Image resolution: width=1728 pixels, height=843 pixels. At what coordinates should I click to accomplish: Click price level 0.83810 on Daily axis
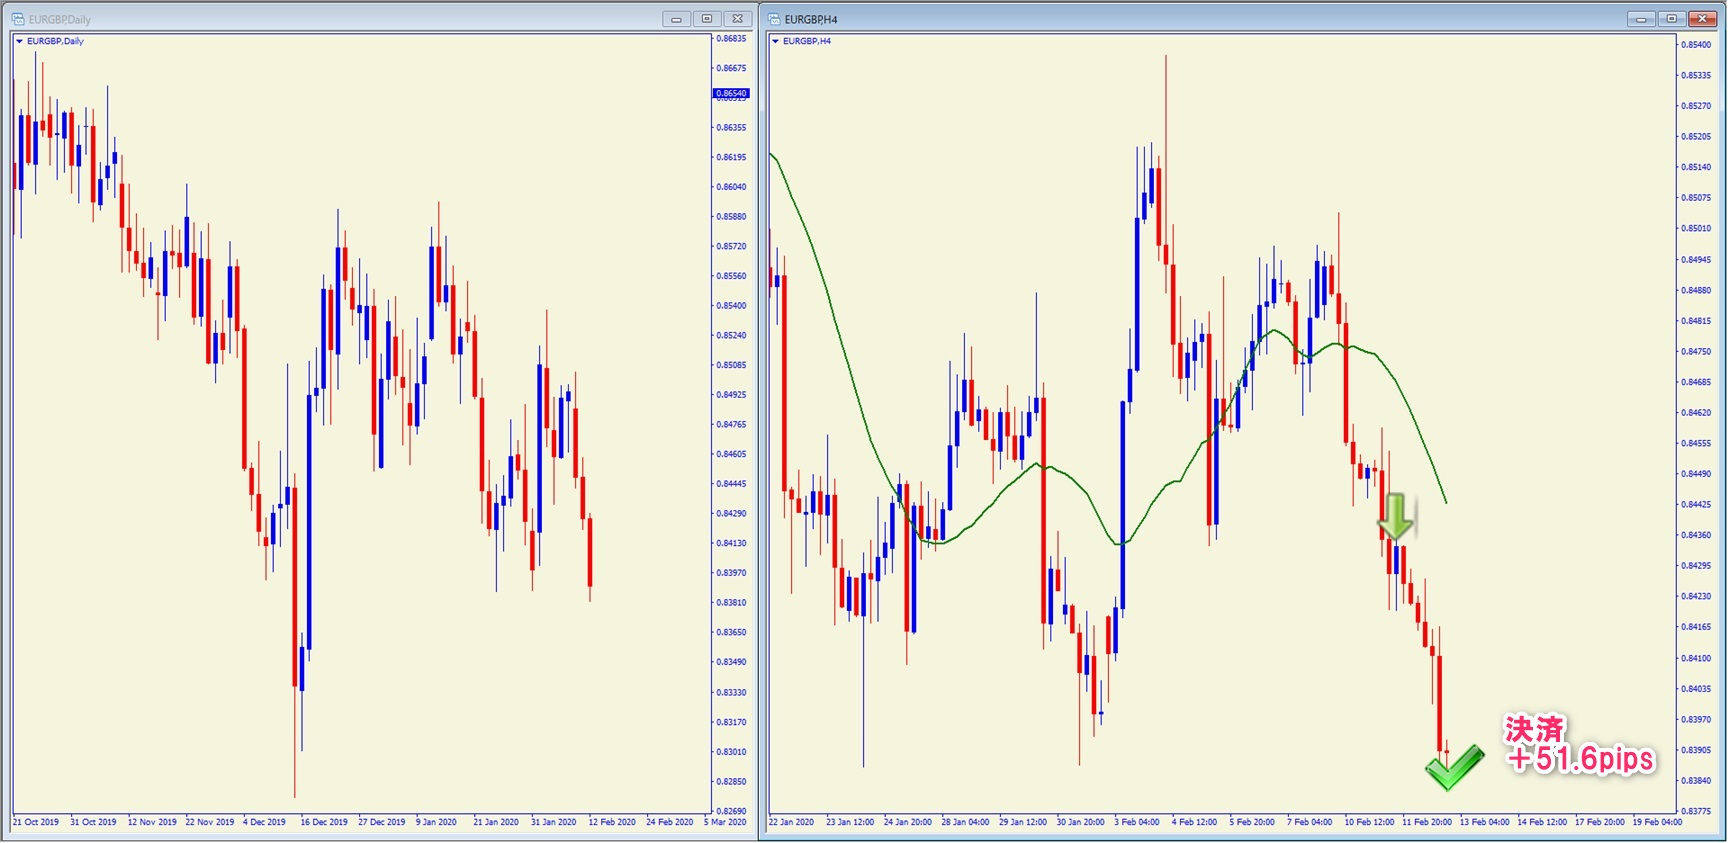click(731, 602)
